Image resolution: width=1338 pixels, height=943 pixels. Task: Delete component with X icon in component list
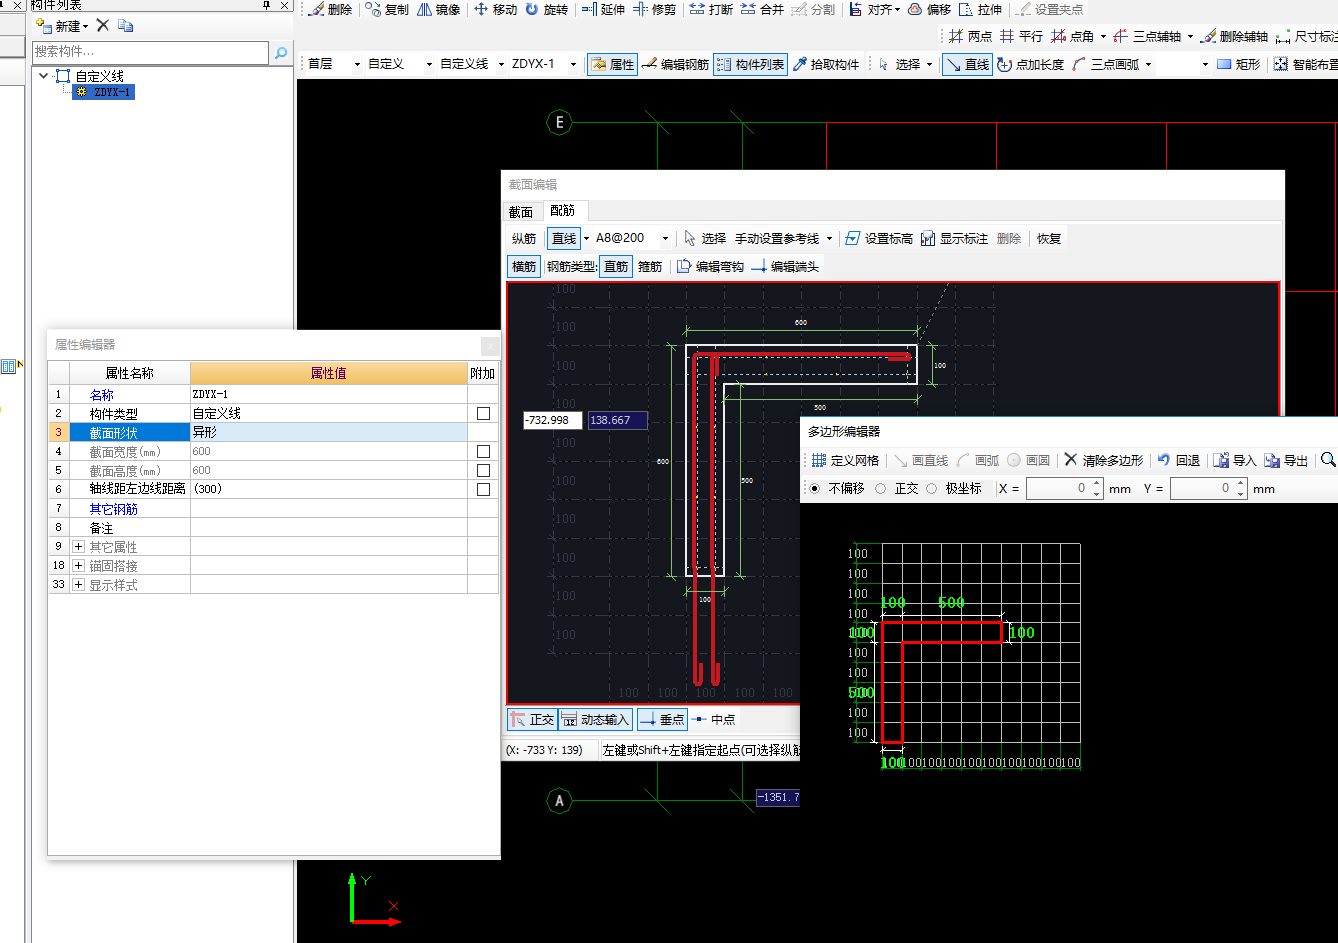(x=102, y=25)
